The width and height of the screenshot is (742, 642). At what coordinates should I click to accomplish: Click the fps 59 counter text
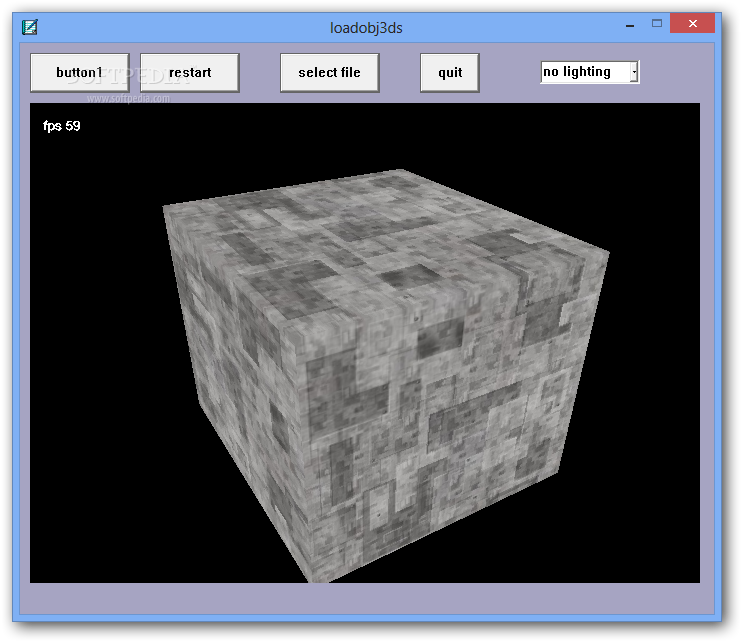[x=62, y=126]
